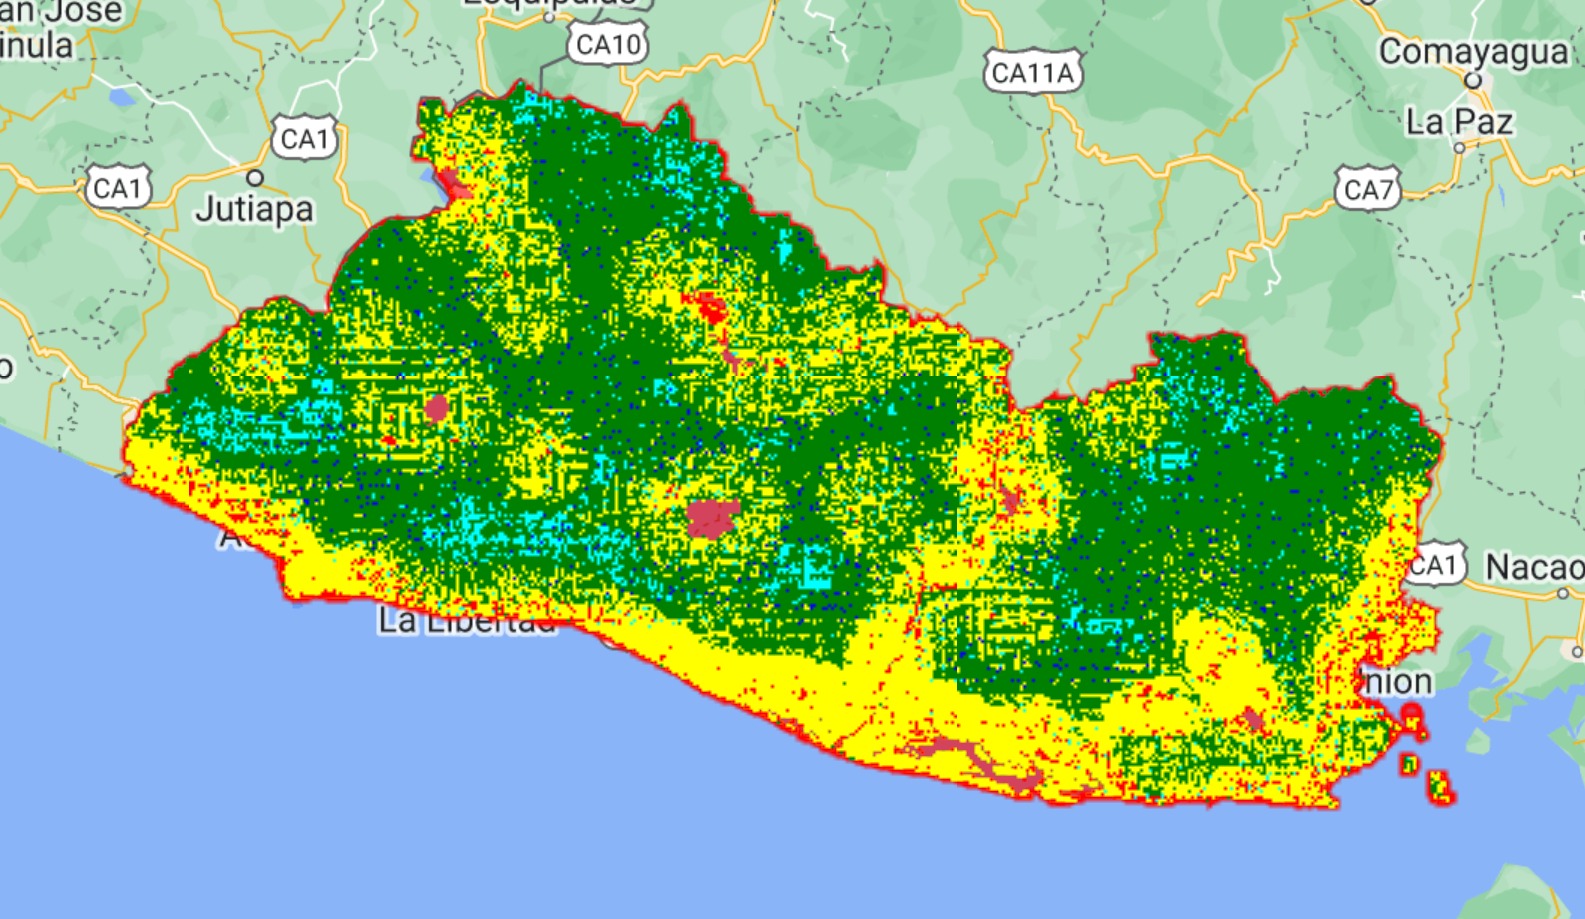Click the small round red patch in west
Viewport: 1585px width, 919px height.
pos(436,407)
